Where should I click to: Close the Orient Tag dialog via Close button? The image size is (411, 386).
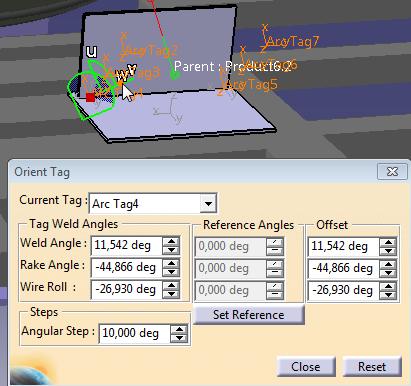click(306, 367)
